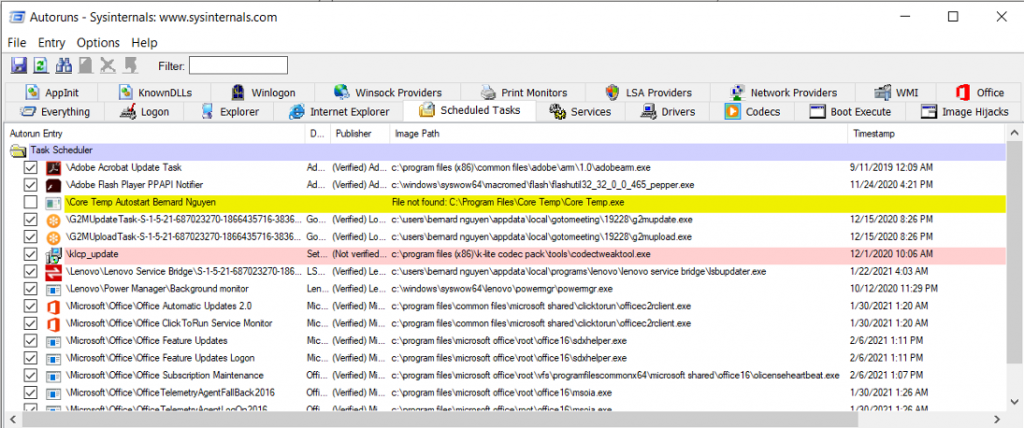This screenshot has height=428, width=1024.
Task: Click the vertical scrollbar down arrow
Action: [1014, 401]
